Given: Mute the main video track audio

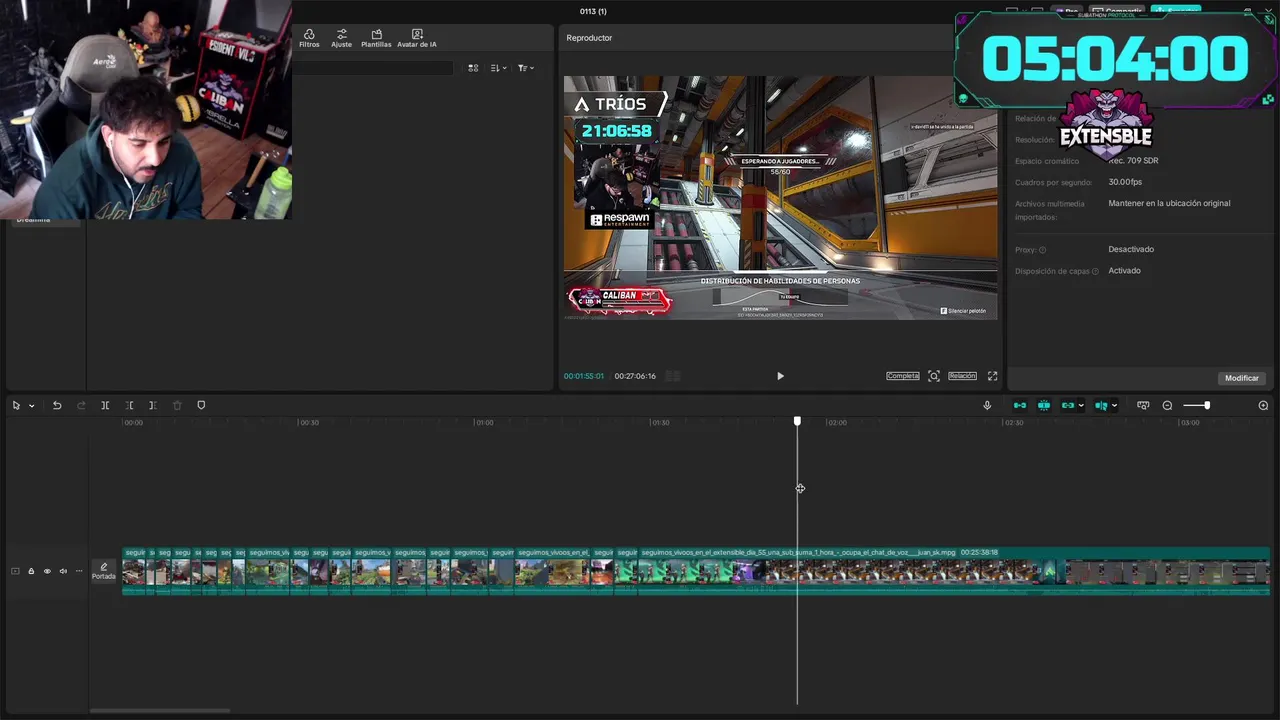Looking at the screenshot, I should tap(63, 571).
